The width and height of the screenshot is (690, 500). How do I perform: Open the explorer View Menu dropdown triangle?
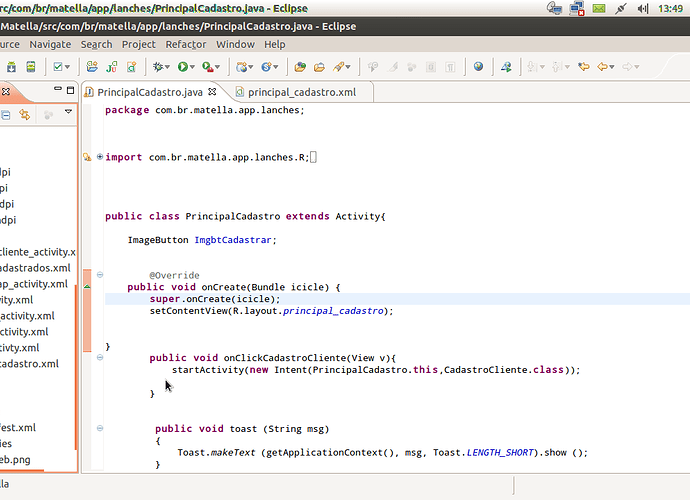click(x=69, y=113)
